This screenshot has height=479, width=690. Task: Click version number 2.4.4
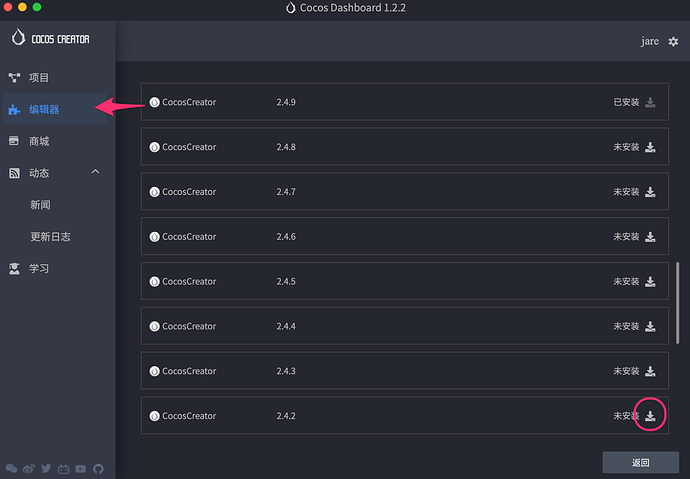[286, 326]
